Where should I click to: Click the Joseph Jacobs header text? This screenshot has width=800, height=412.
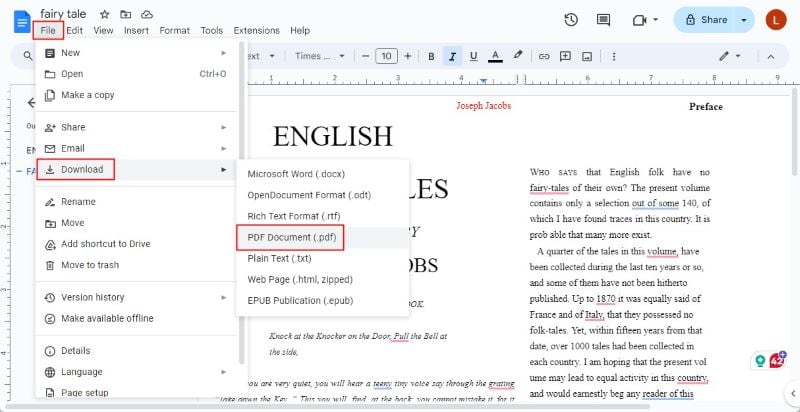tap(483, 106)
